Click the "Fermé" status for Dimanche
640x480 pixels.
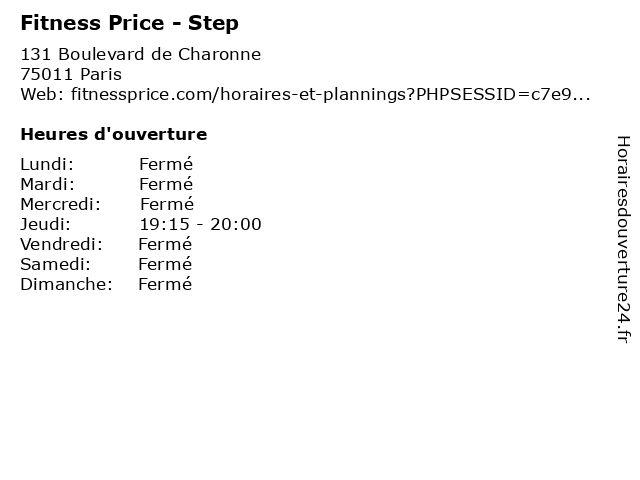pos(164,284)
